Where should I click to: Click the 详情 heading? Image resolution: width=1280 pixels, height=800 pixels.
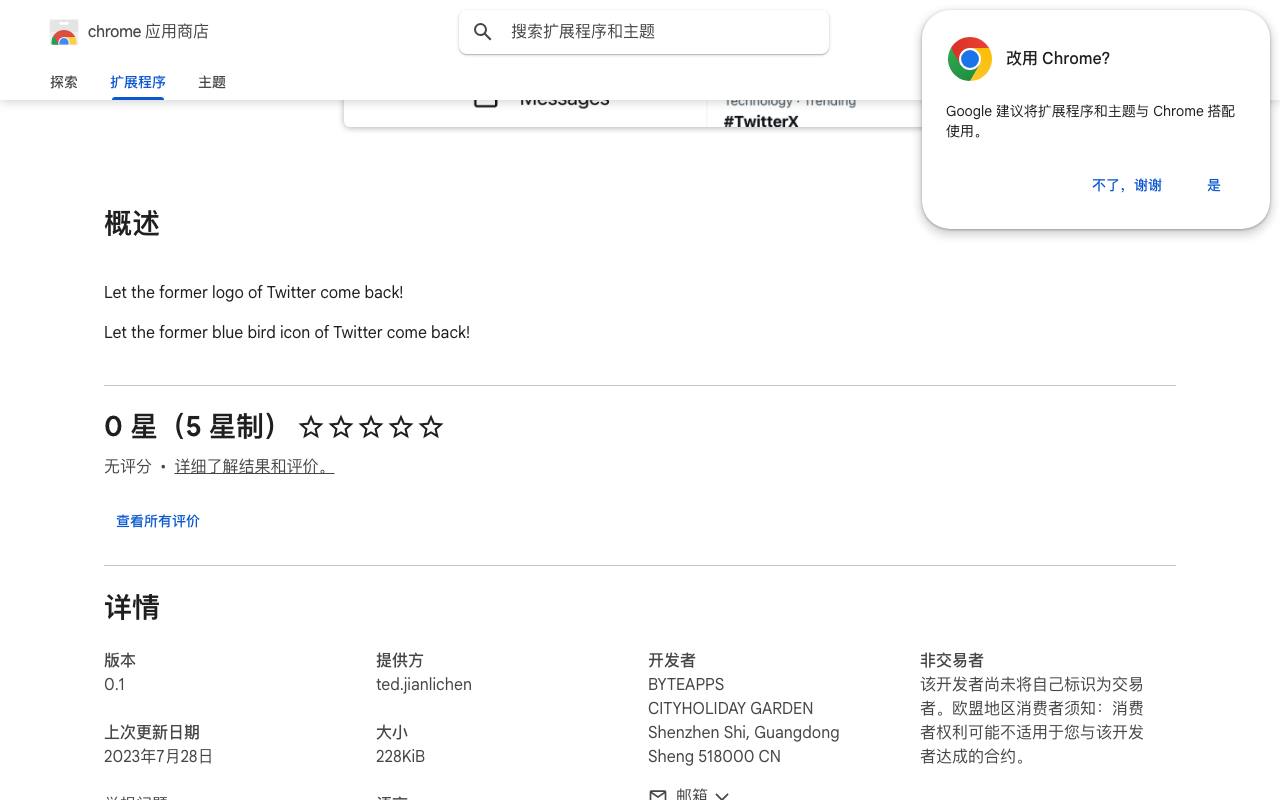coord(132,608)
